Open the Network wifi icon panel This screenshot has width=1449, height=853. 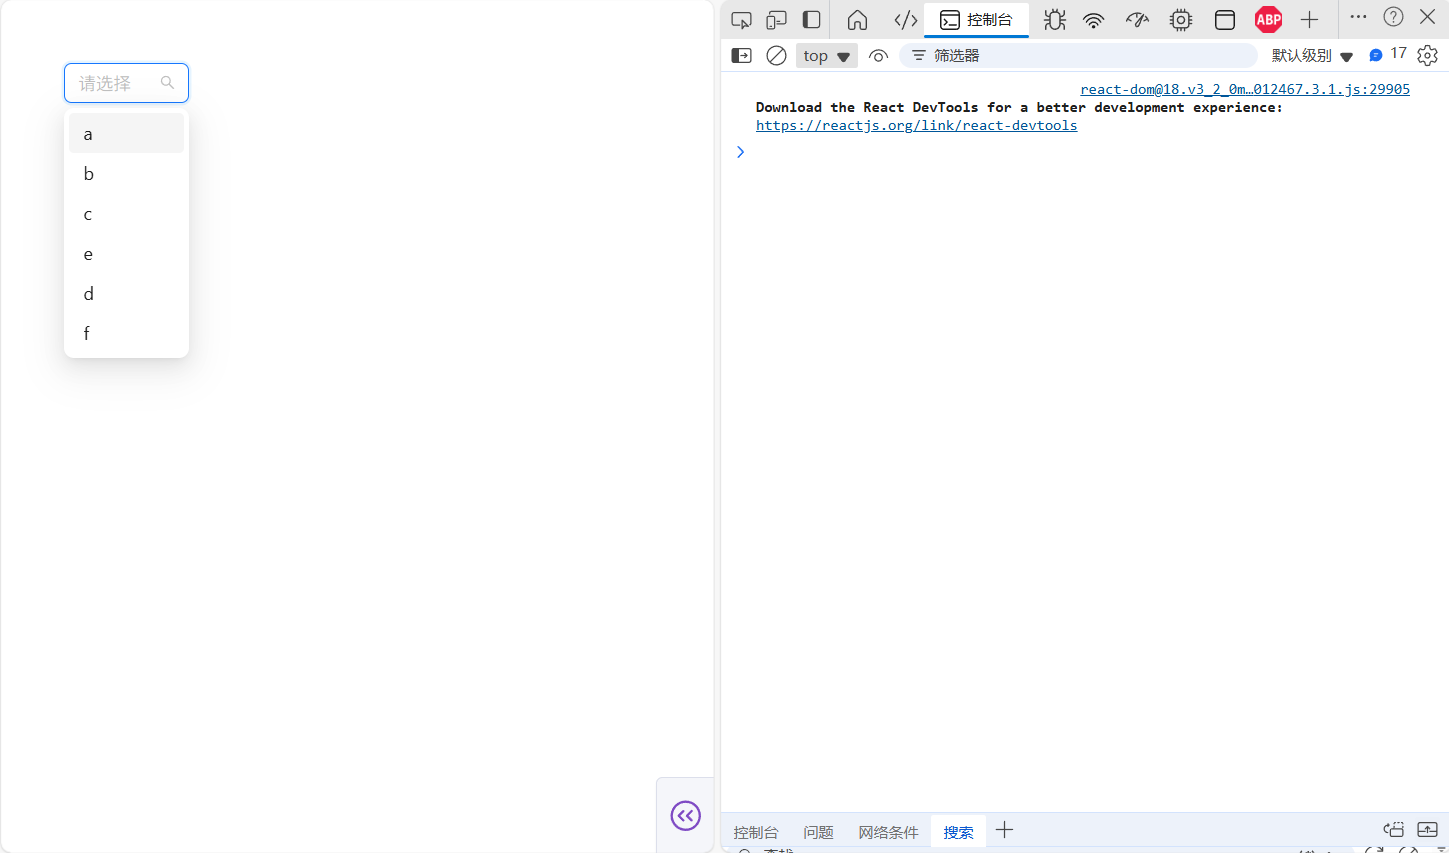[1094, 20]
